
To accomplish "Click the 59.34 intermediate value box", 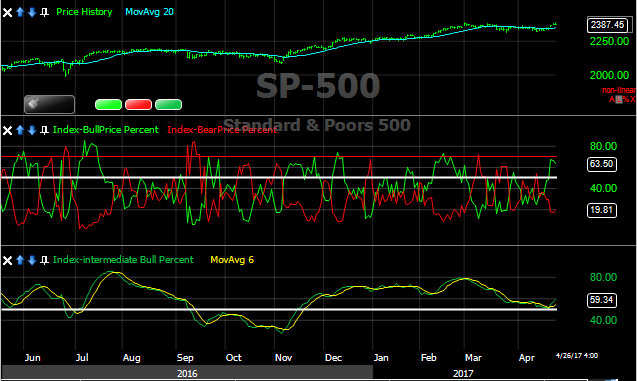I will point(602,300).
